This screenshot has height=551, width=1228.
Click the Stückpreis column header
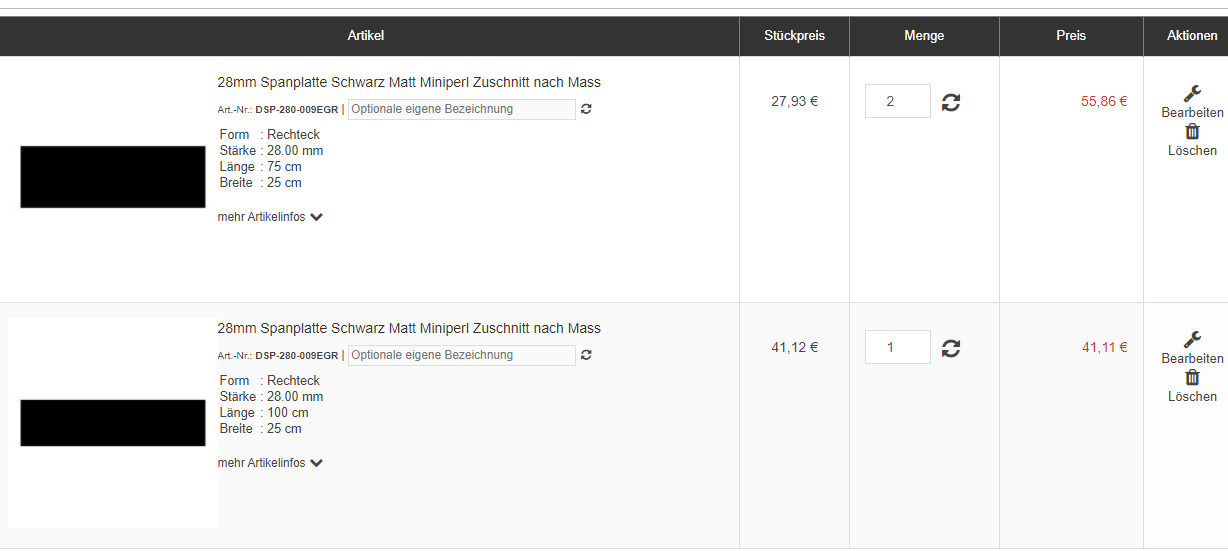794,36
